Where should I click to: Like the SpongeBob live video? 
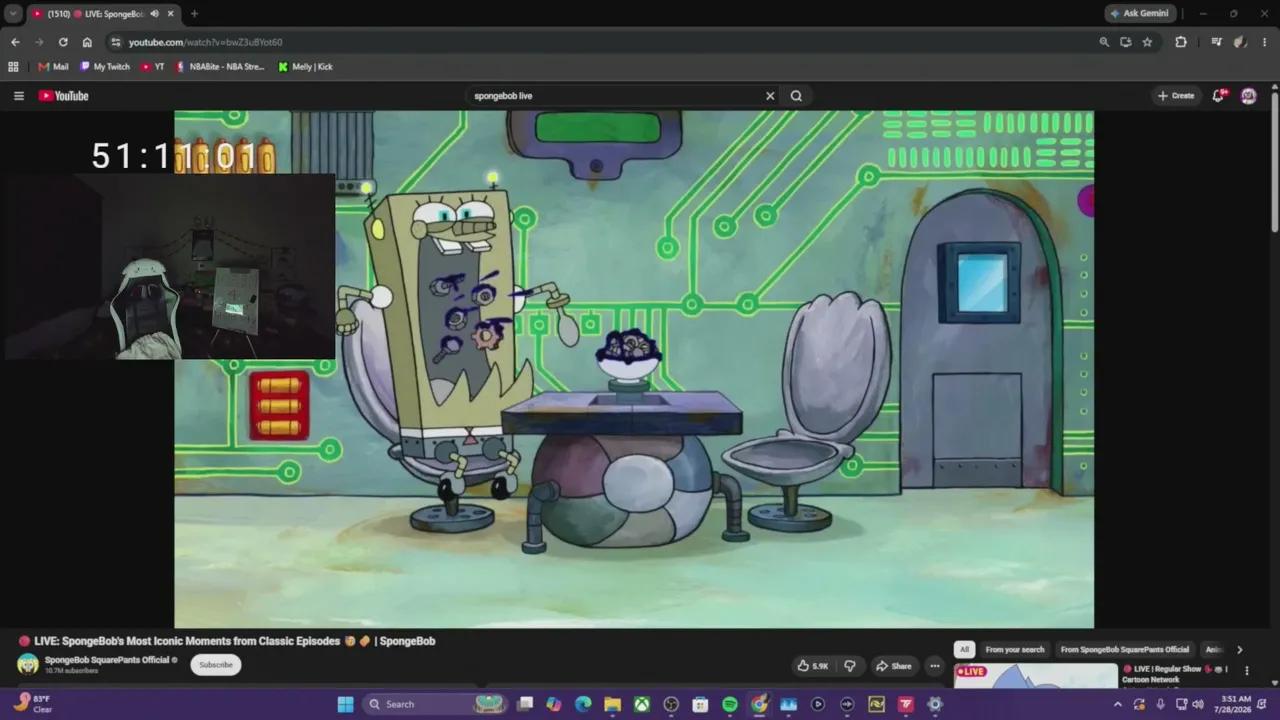[x=813, y=666]
